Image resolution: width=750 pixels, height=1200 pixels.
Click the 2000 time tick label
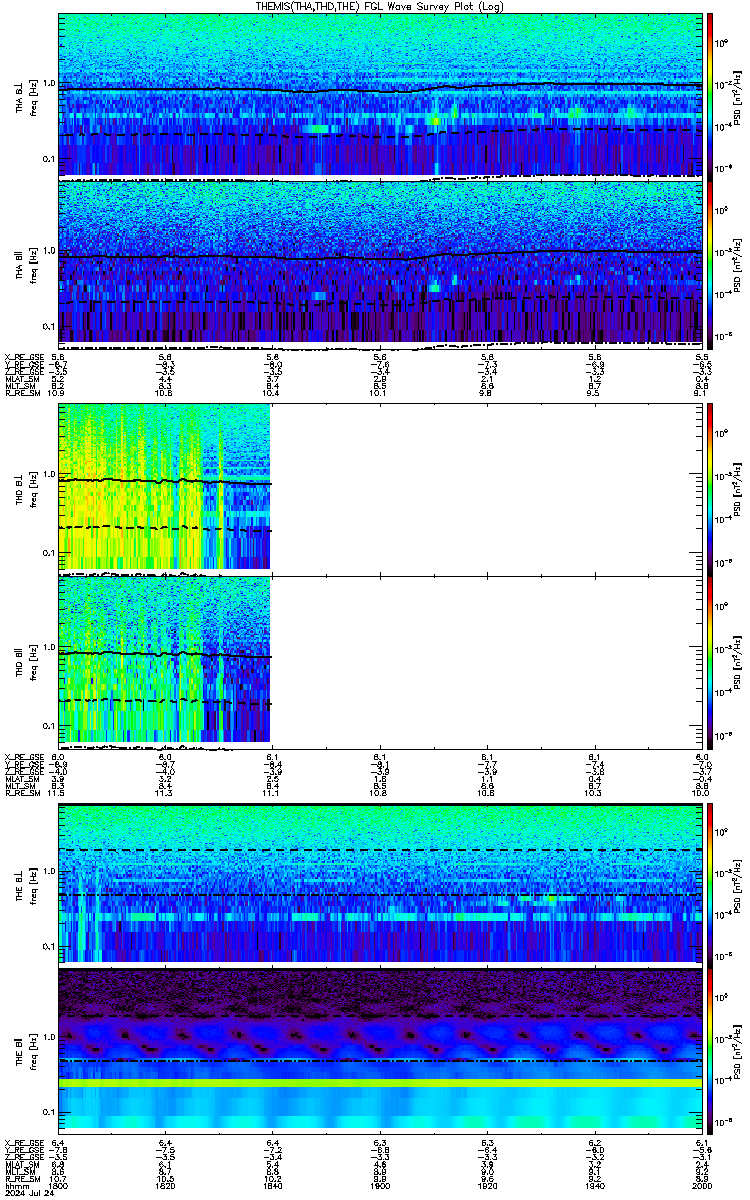coord(702,1185)
